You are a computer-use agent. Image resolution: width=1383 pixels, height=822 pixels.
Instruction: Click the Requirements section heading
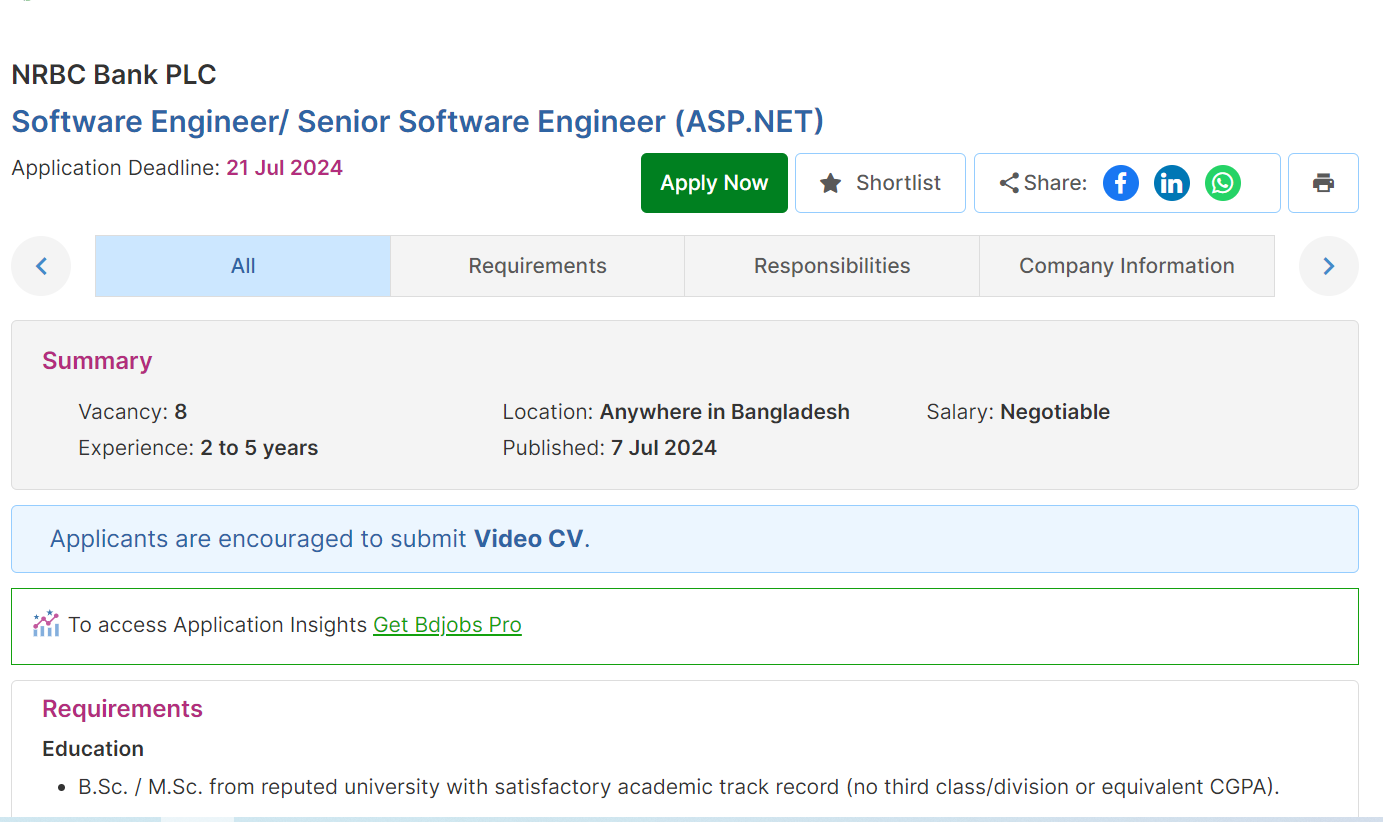tap(122, 709)
